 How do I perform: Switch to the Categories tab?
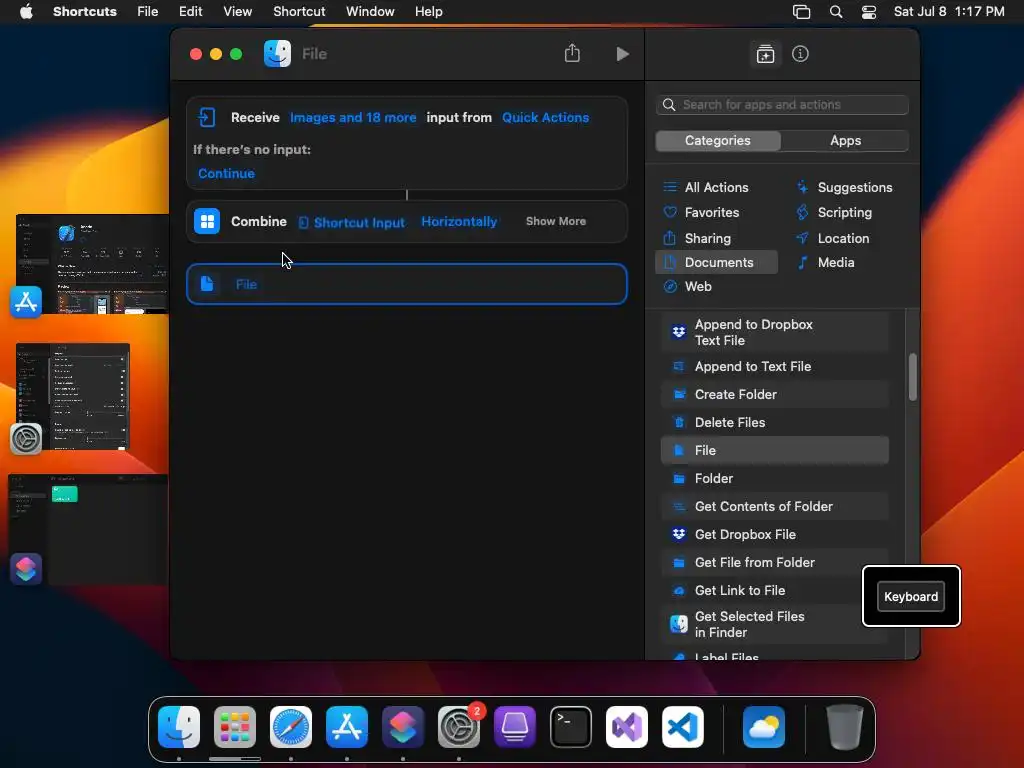point(718,140)
